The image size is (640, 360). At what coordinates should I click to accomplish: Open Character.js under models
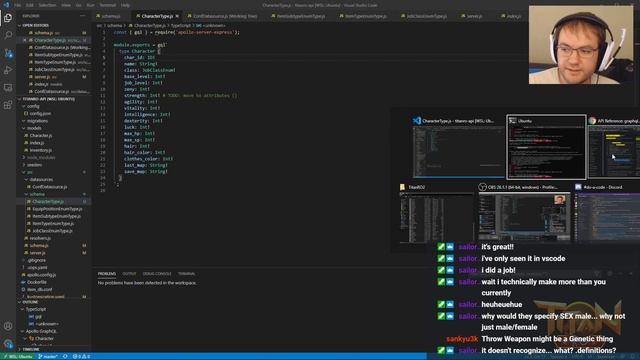coord(54,136)
